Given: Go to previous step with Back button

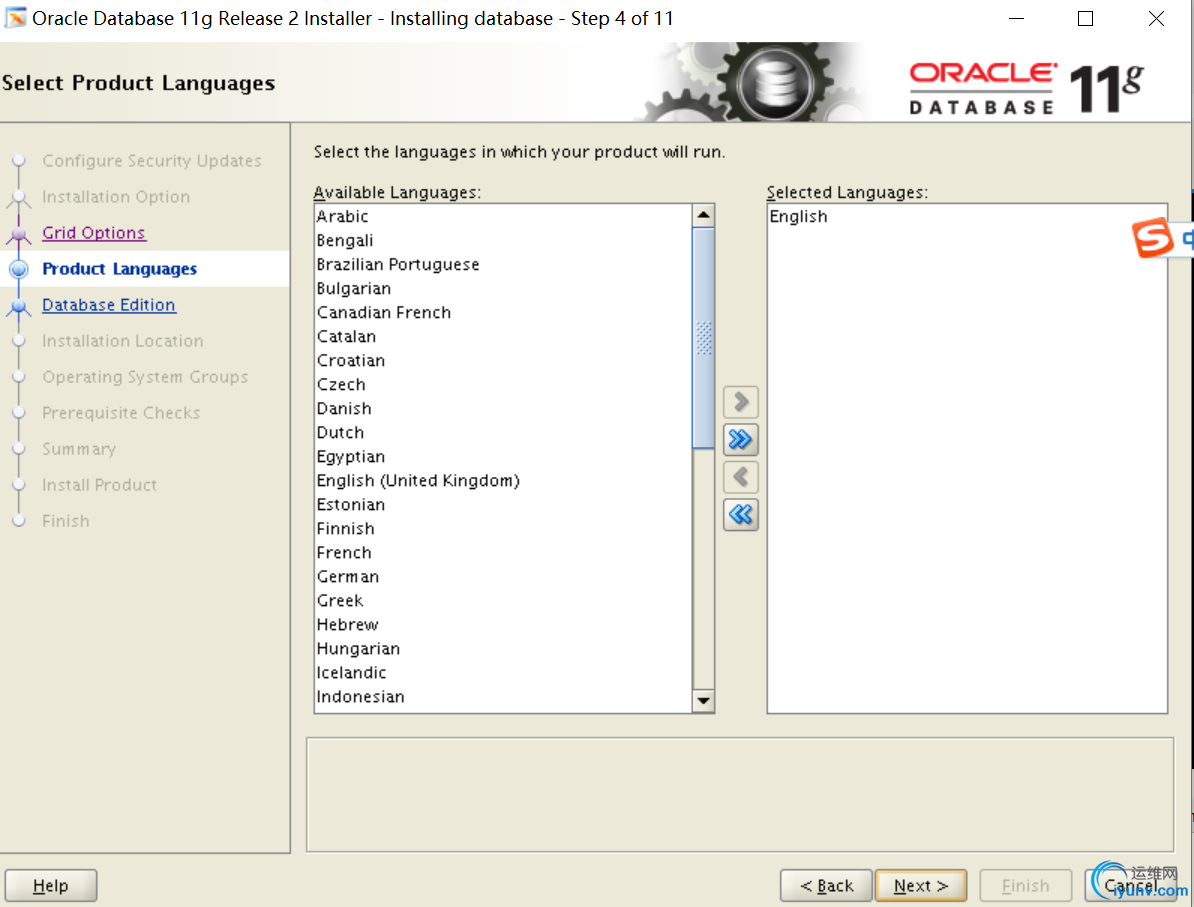Looking at the screenshot, I should coord(826,886).
